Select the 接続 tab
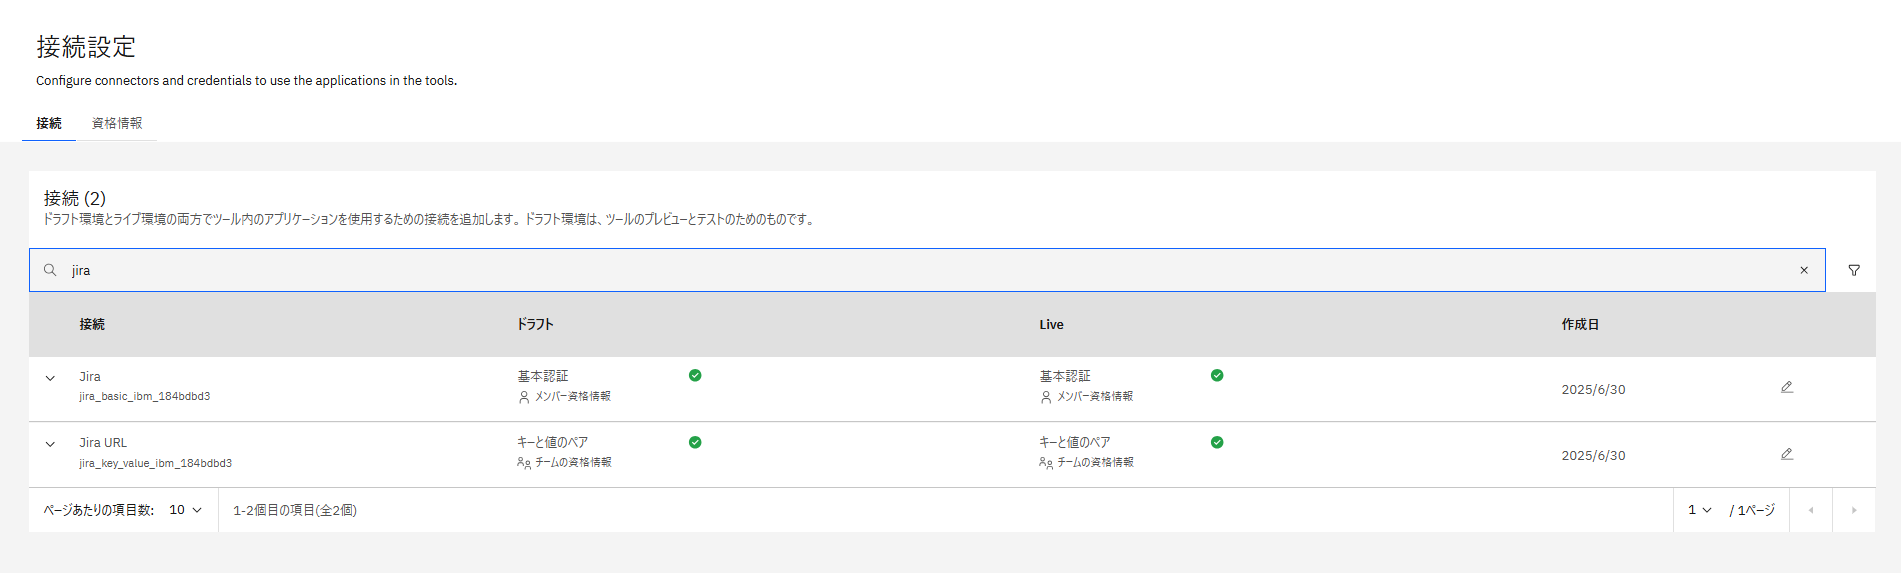Image resolution: width=1901 pixels, height=573 pixels. coord(49,123)
